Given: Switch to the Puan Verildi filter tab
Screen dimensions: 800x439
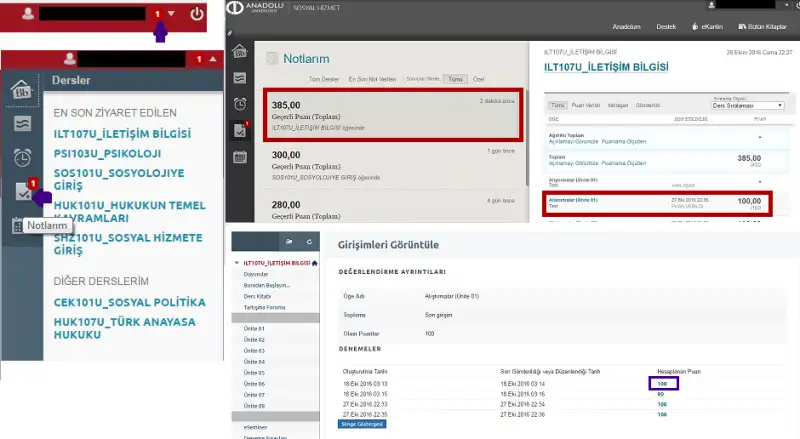Looking at the screenshot, I should coord(585,105).
